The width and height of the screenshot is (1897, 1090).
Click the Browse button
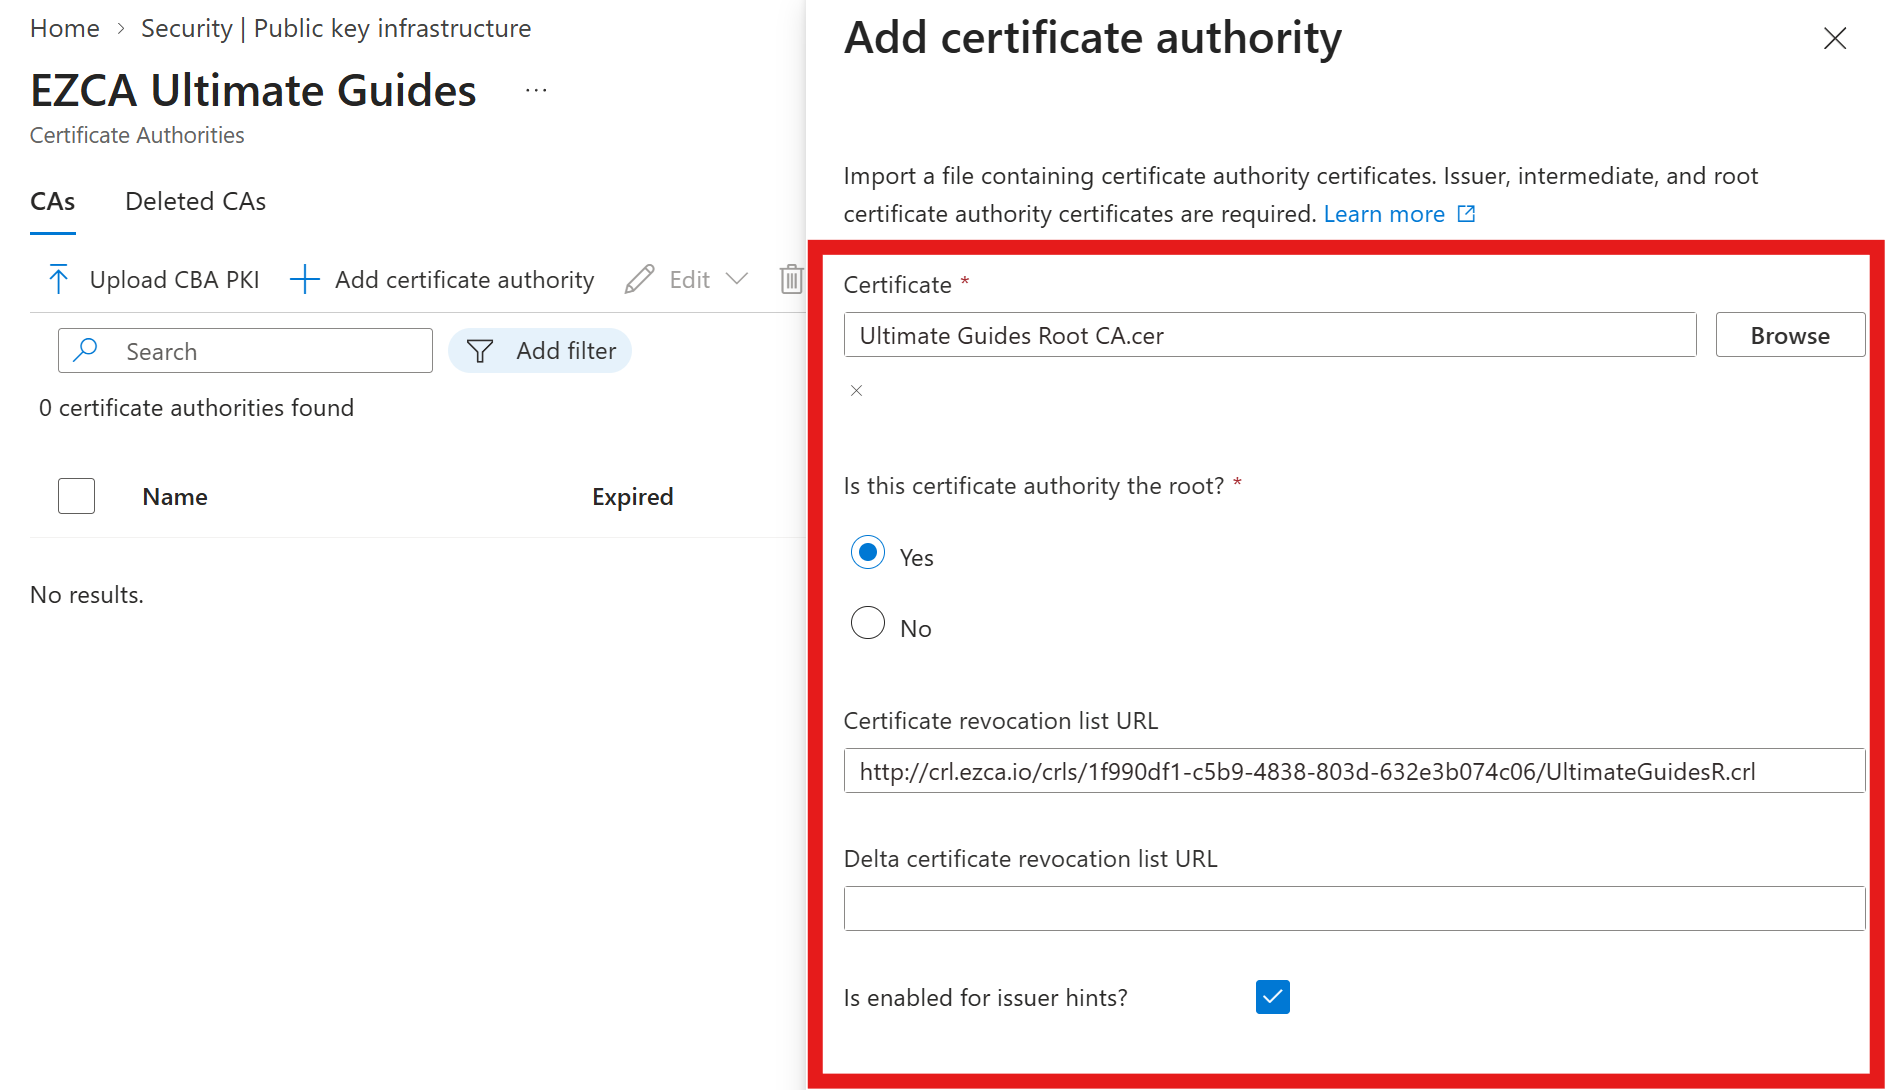[1790, 335]
